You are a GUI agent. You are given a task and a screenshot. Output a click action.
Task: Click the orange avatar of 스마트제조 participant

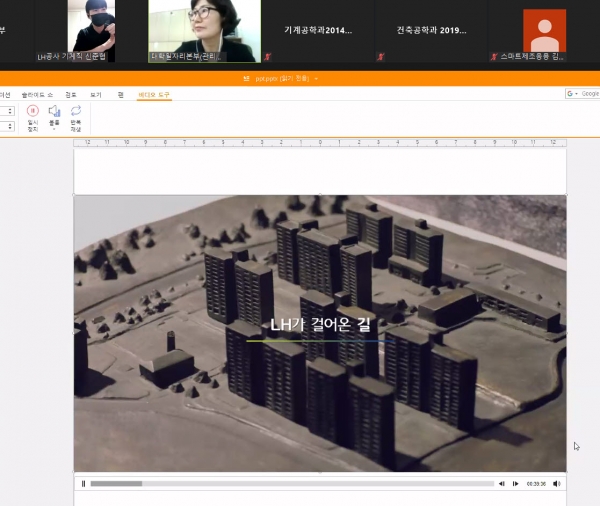tap(544, 31)
